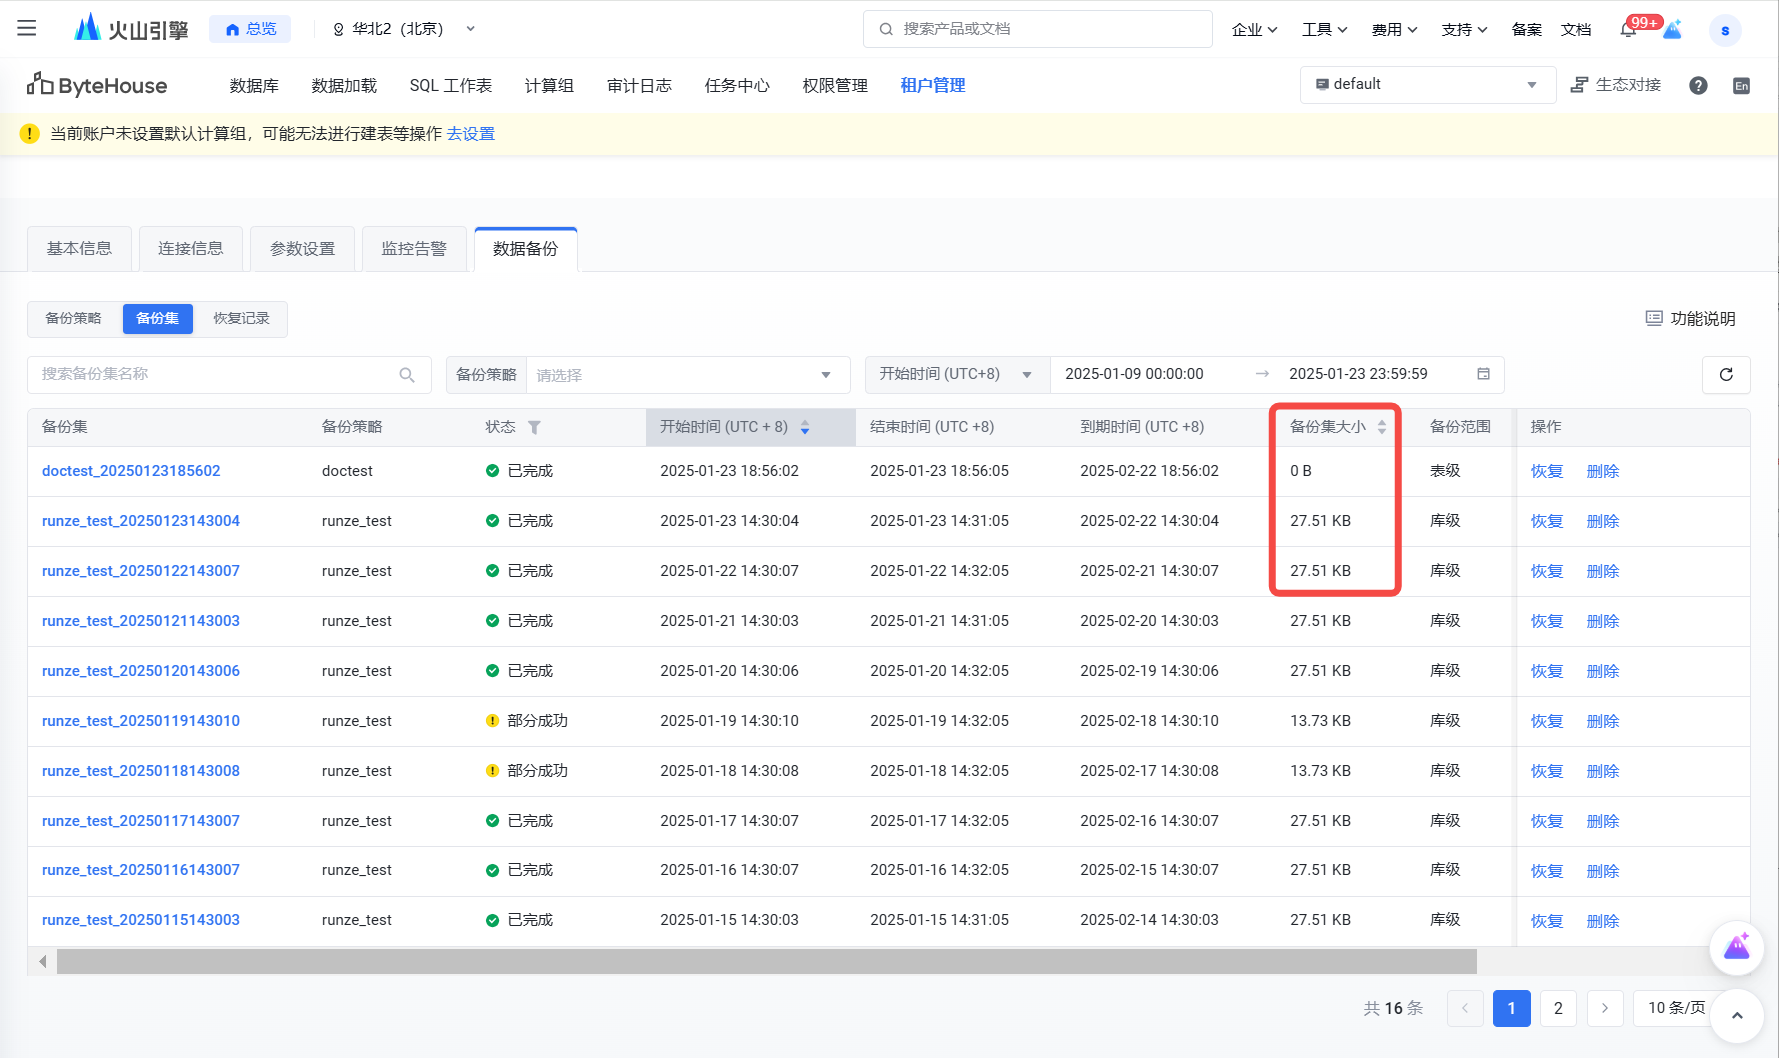Filter by status funnel icon
The width and height of the screenshot is (1779, 1058).
(535, 427)
